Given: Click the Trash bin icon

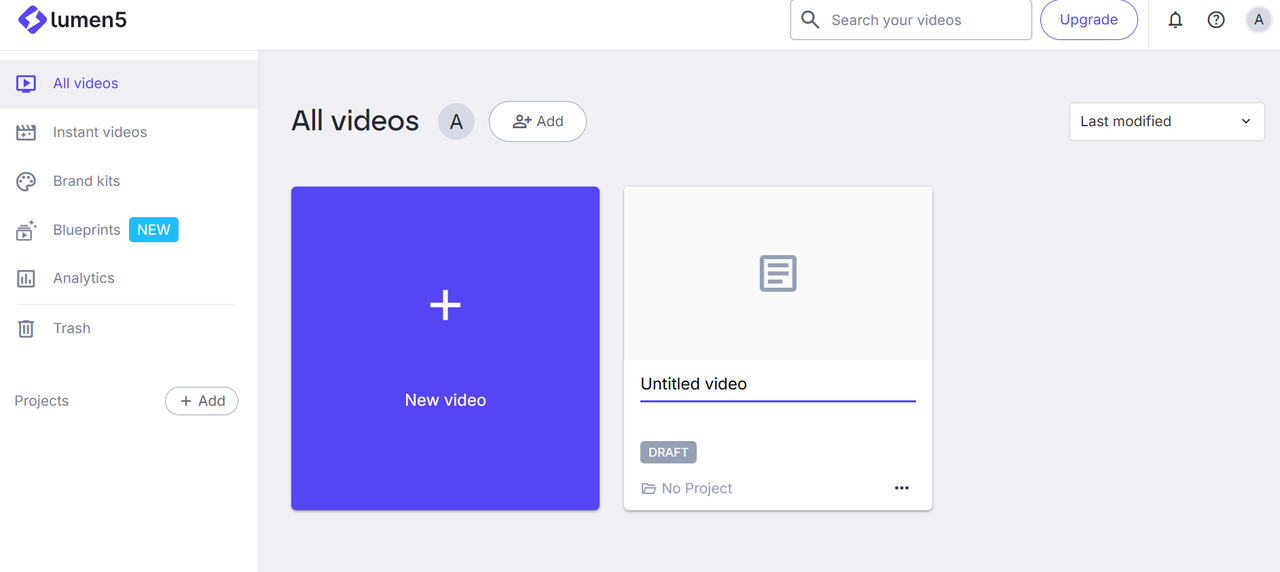Looking at the screenshot, I should [26, 328].
